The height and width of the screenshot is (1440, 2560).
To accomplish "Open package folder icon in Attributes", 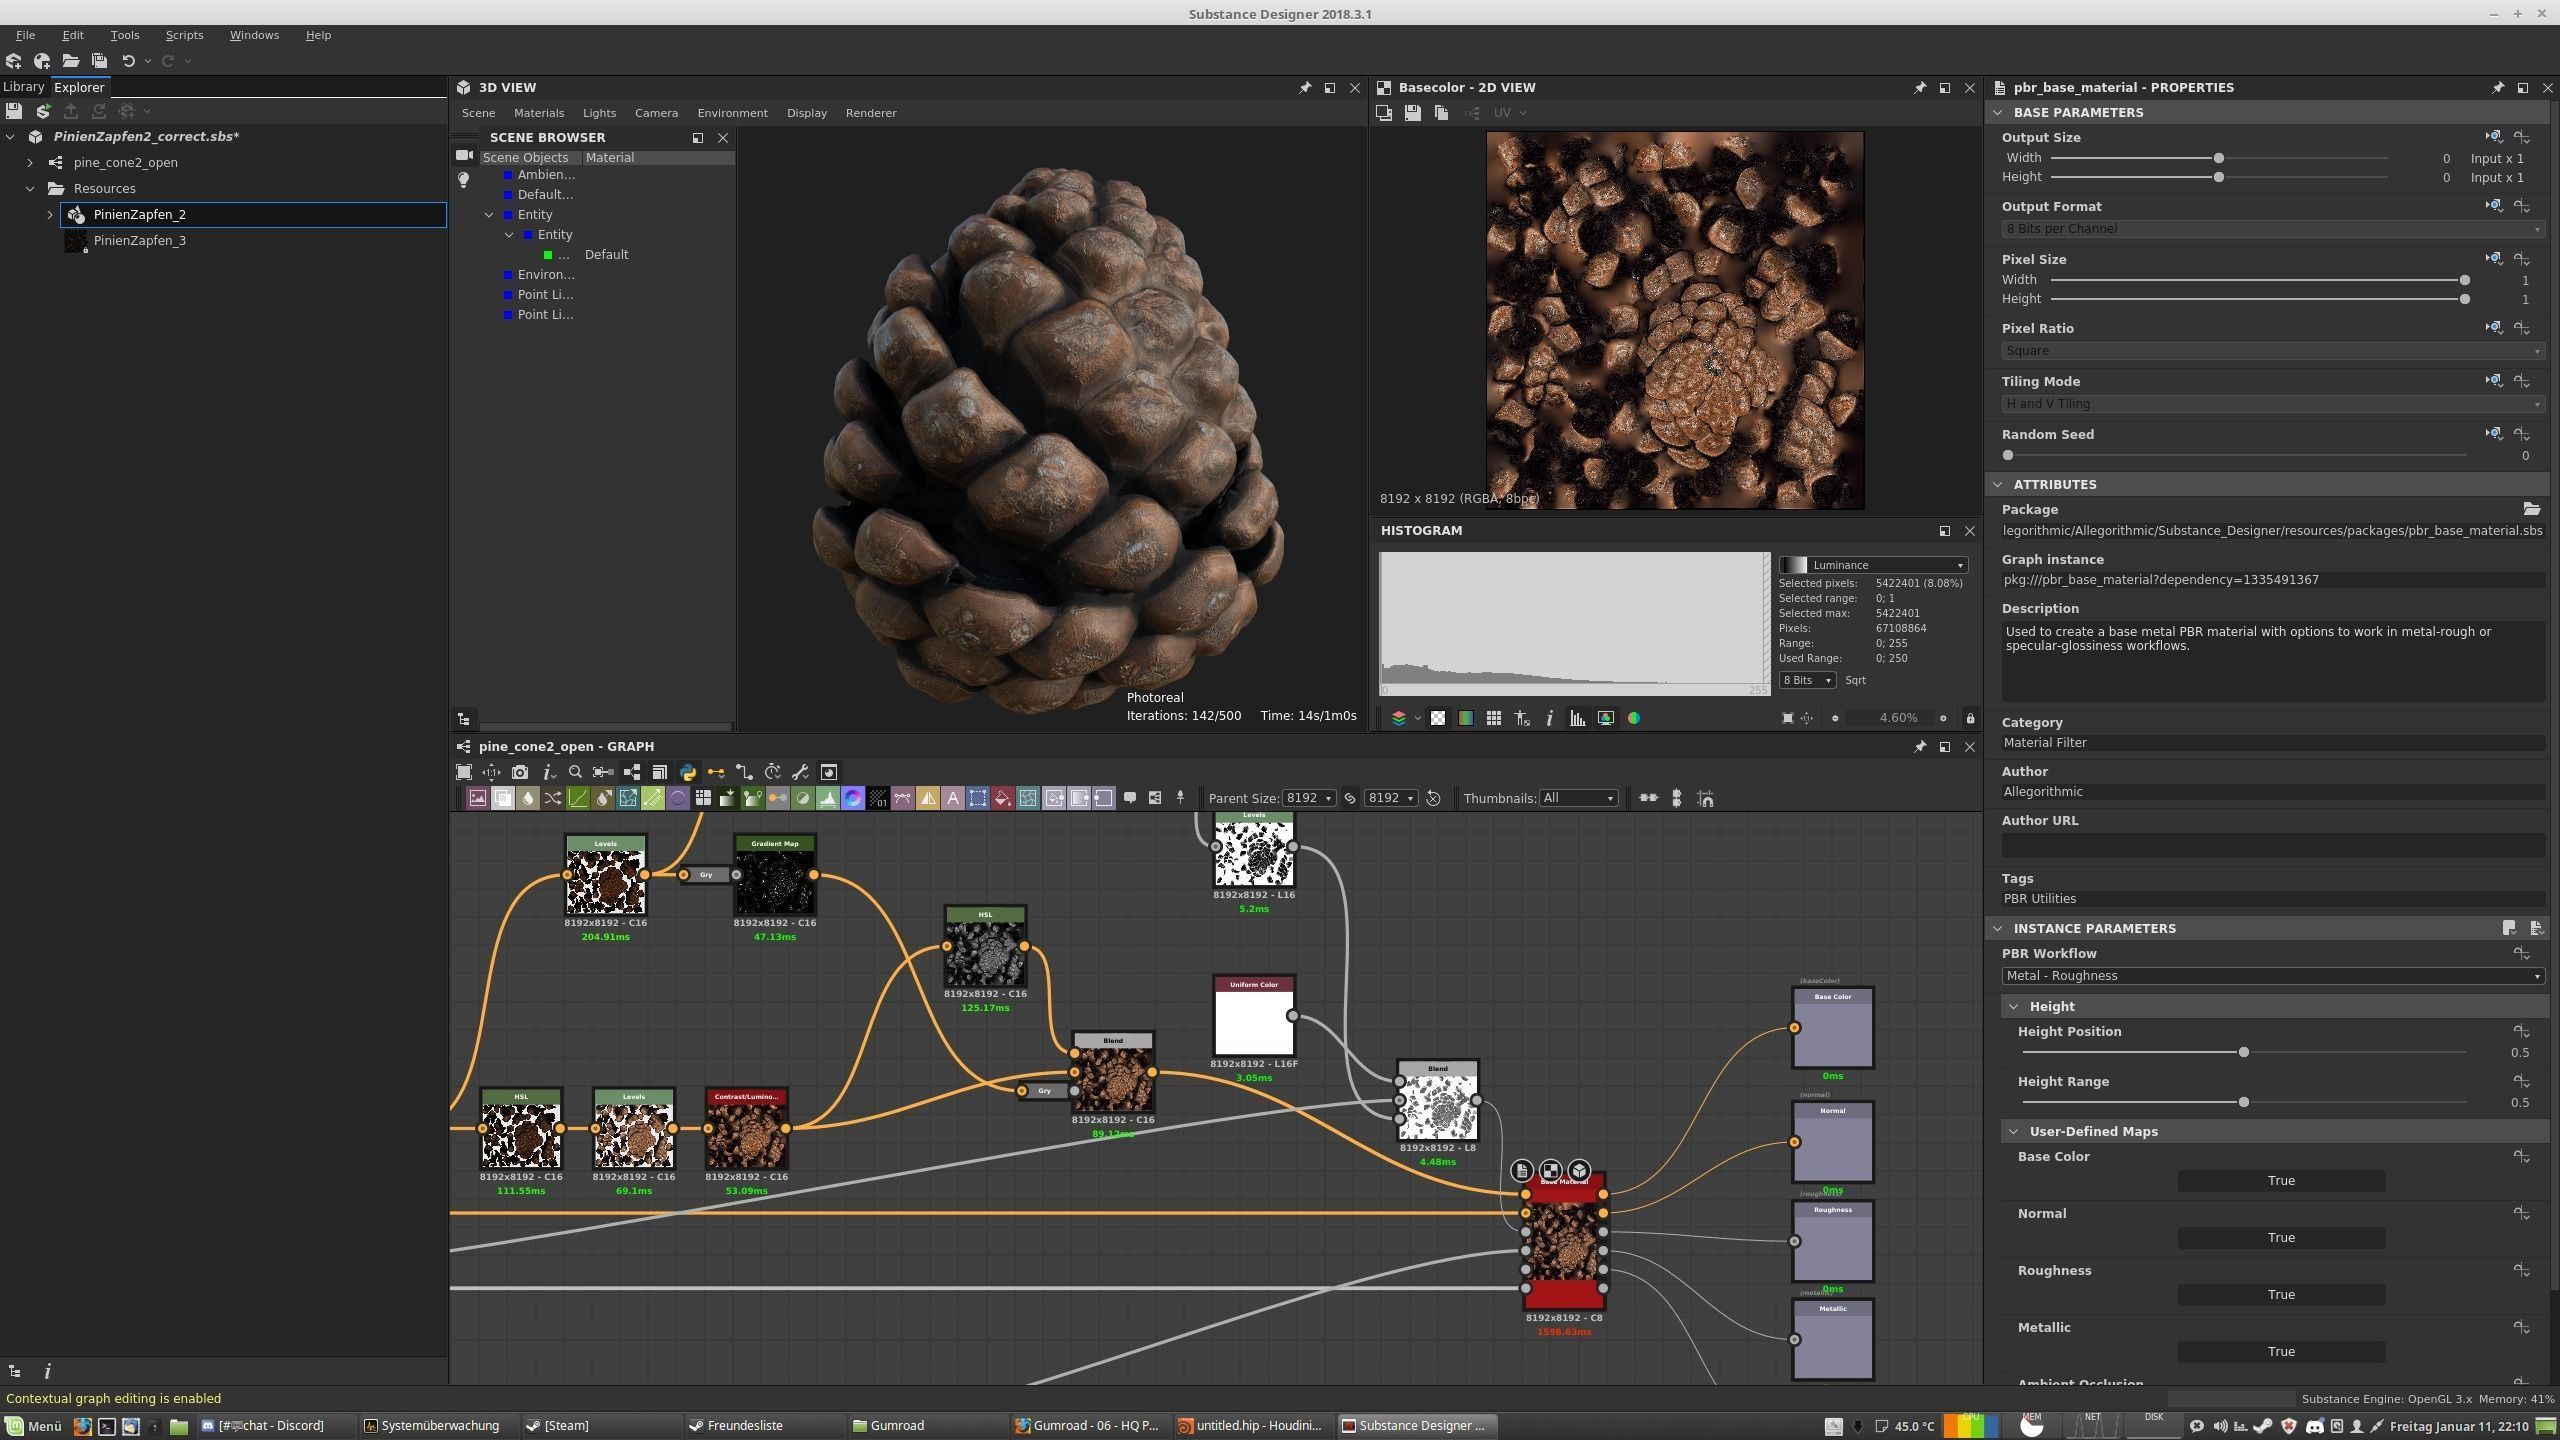I will (2531, 509).
